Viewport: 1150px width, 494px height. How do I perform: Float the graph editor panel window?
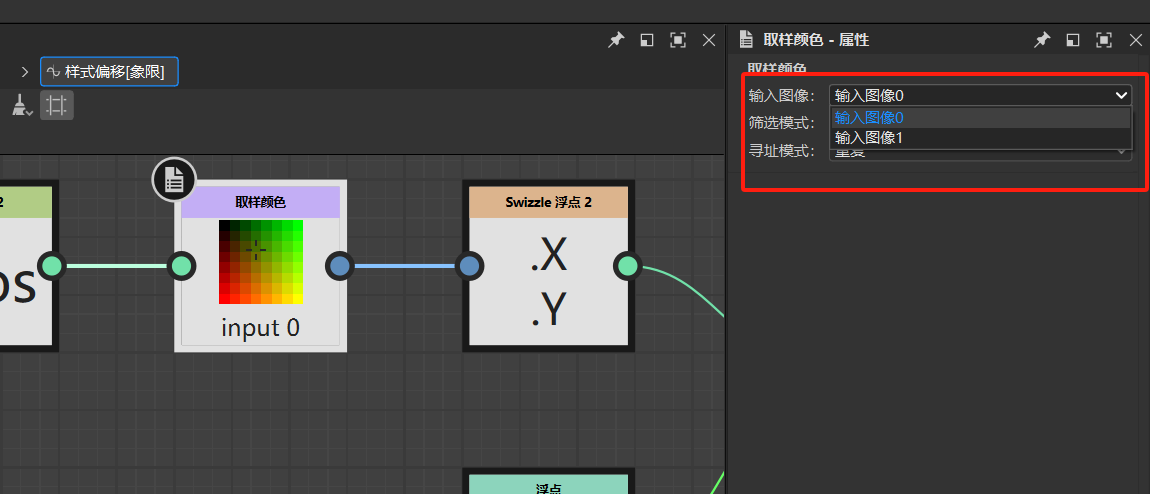tap(647, 40)
